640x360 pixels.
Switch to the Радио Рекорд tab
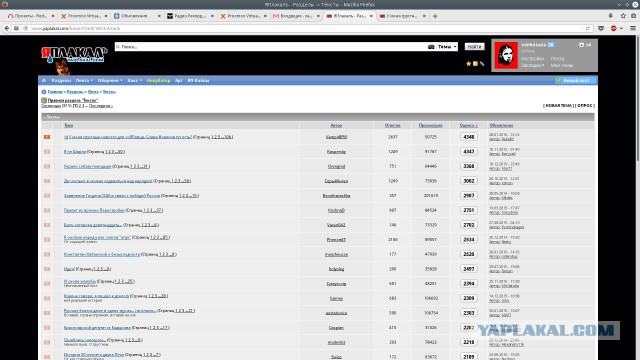tap(190, 16)
